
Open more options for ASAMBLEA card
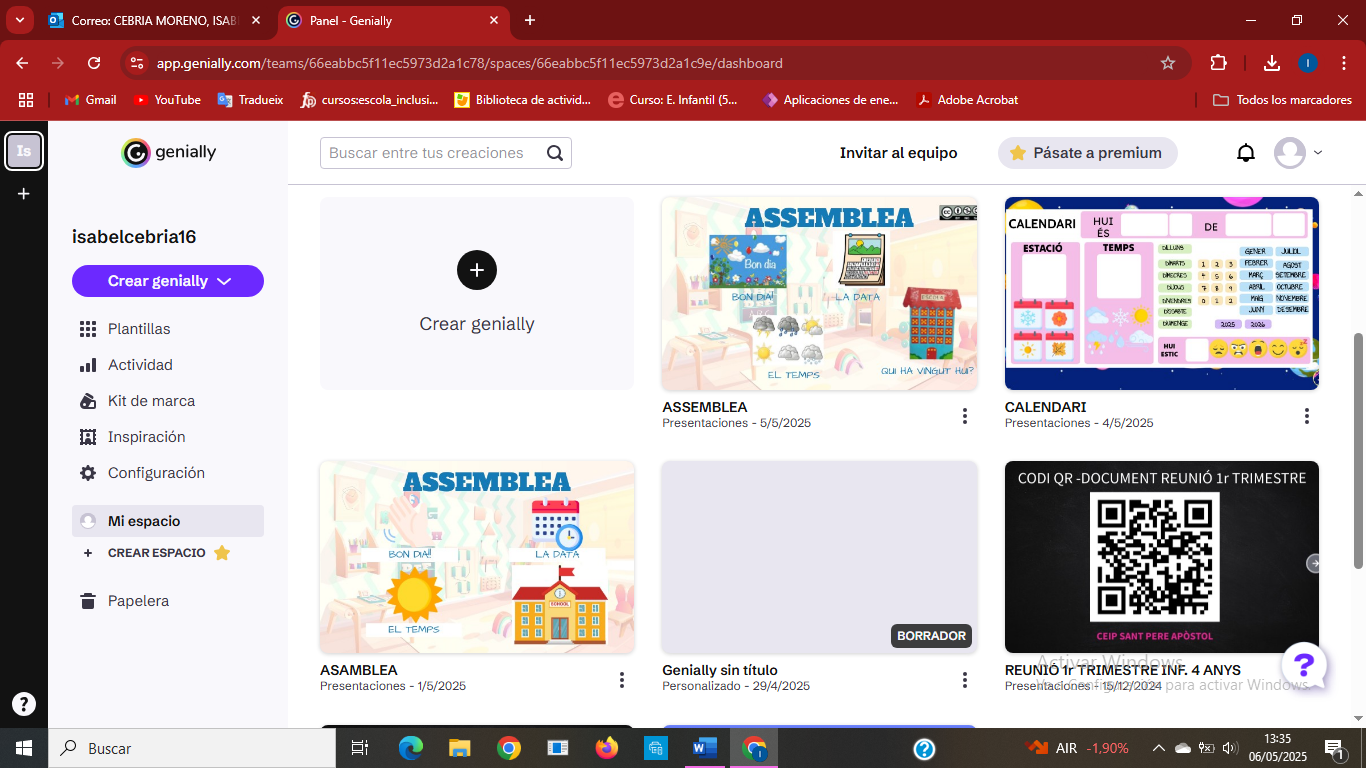click(x=622, y=680)
